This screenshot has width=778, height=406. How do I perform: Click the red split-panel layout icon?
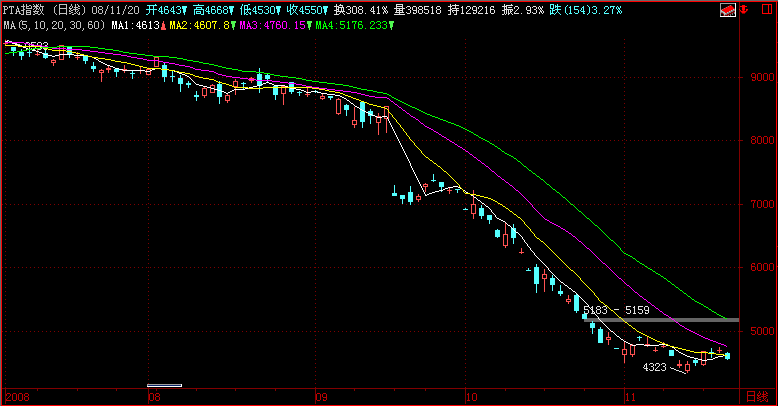coord(767,9)
